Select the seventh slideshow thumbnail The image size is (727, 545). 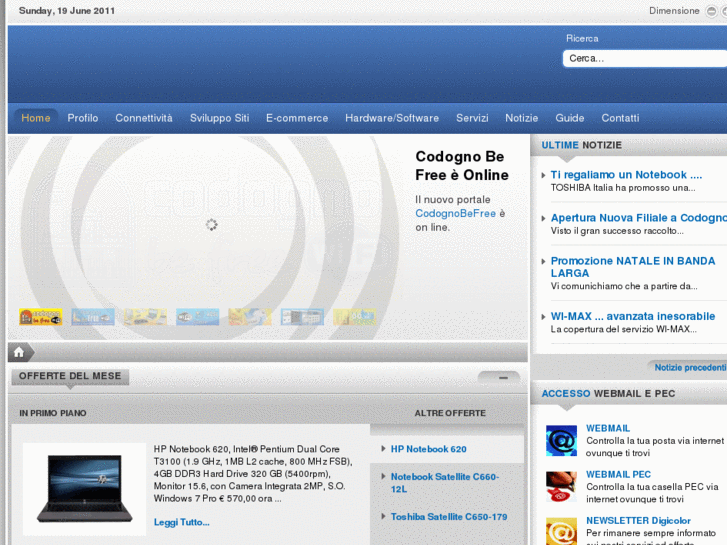(355, 317)
